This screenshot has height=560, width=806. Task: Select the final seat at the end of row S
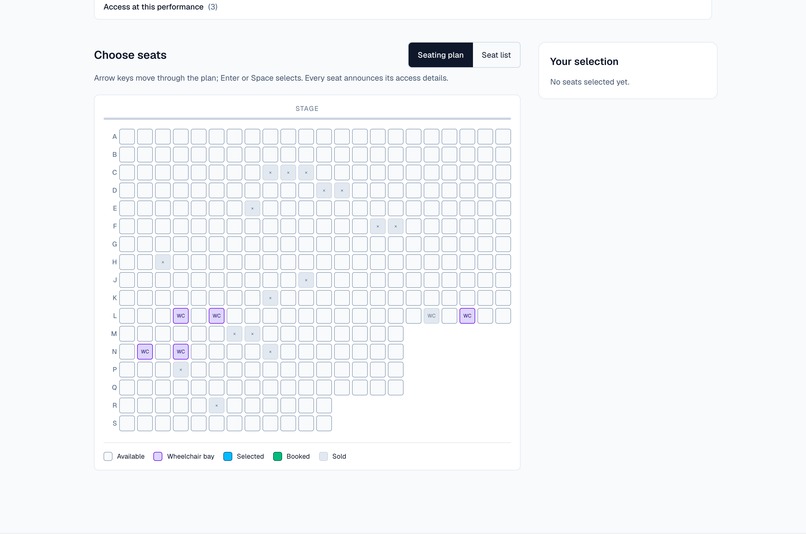[x=324, y=423]
